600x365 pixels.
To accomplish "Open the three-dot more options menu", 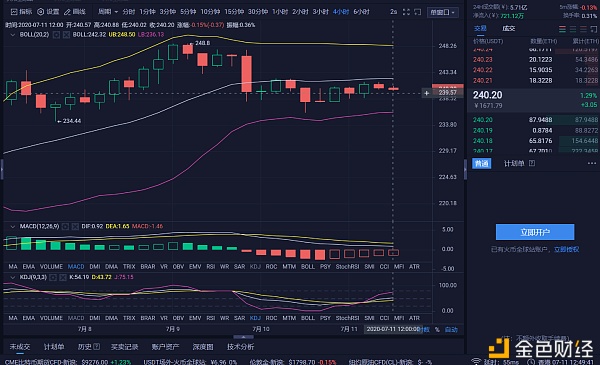I will coord(592,163).
